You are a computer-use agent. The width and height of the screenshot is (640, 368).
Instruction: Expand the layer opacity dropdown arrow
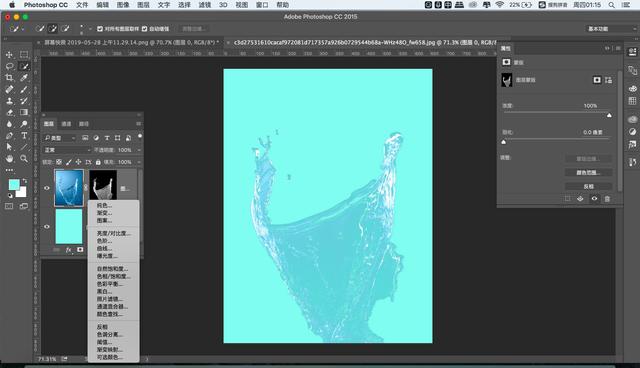[x=139, y=150]
